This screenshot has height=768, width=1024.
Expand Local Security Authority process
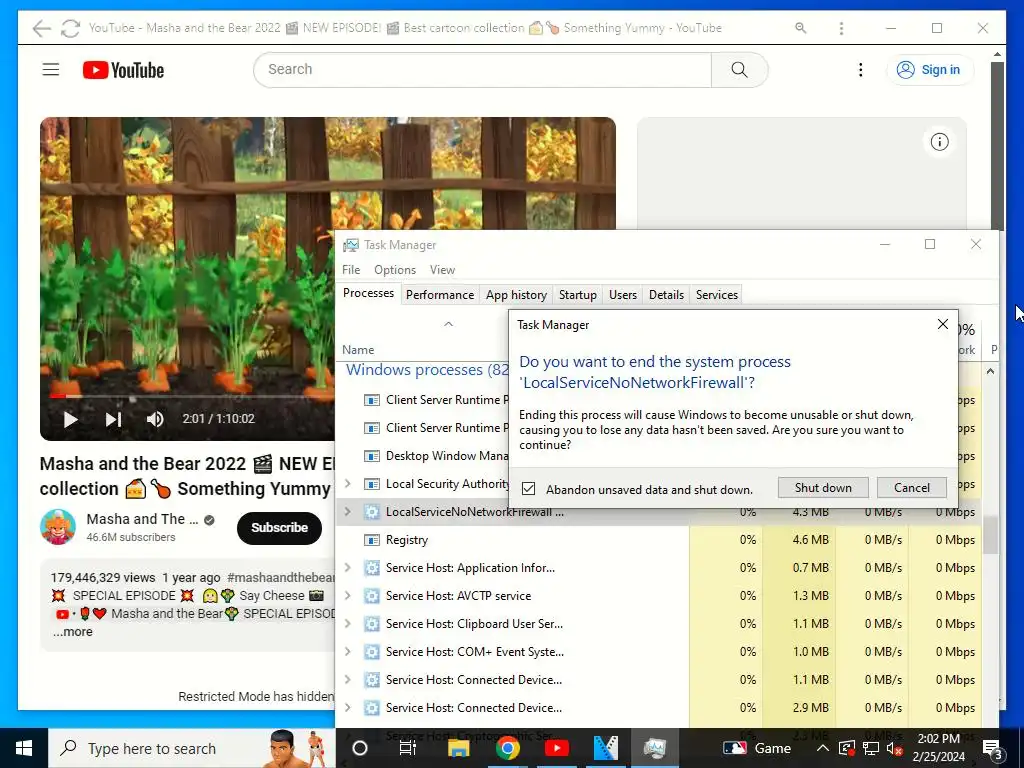(x=347, y=484)
